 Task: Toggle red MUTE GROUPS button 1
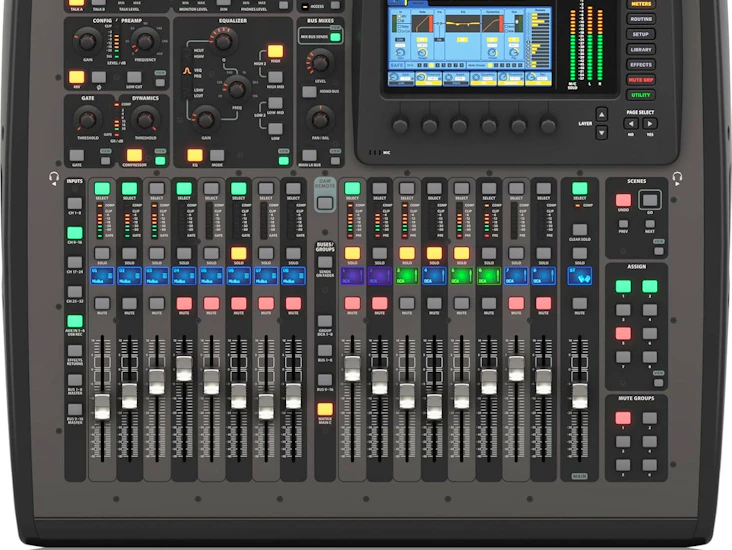click(x=623, y=418)
